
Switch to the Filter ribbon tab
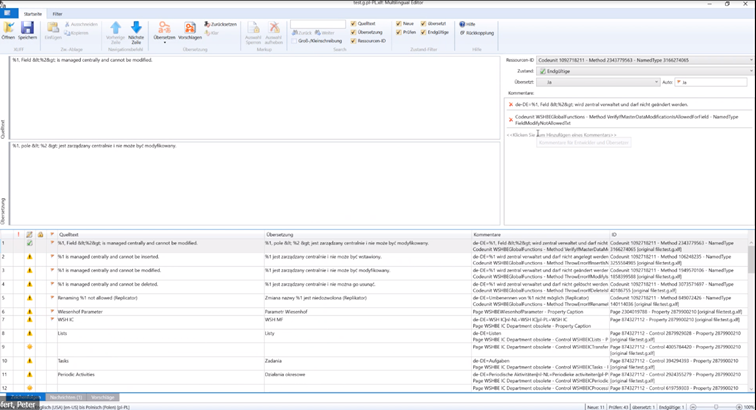point(57,14)
